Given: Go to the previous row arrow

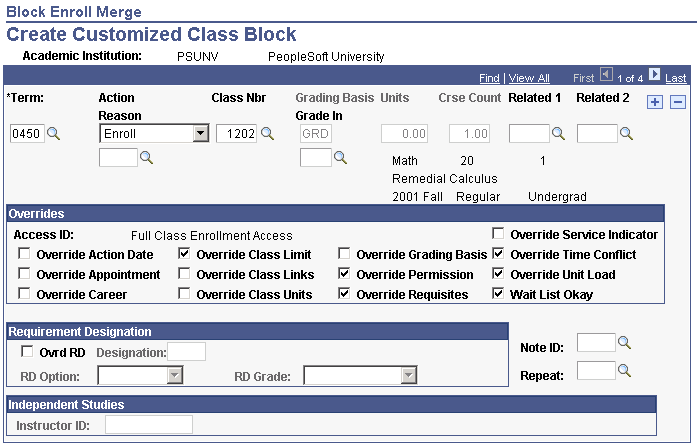Looking at the screenshot, I should click(606, 74).
